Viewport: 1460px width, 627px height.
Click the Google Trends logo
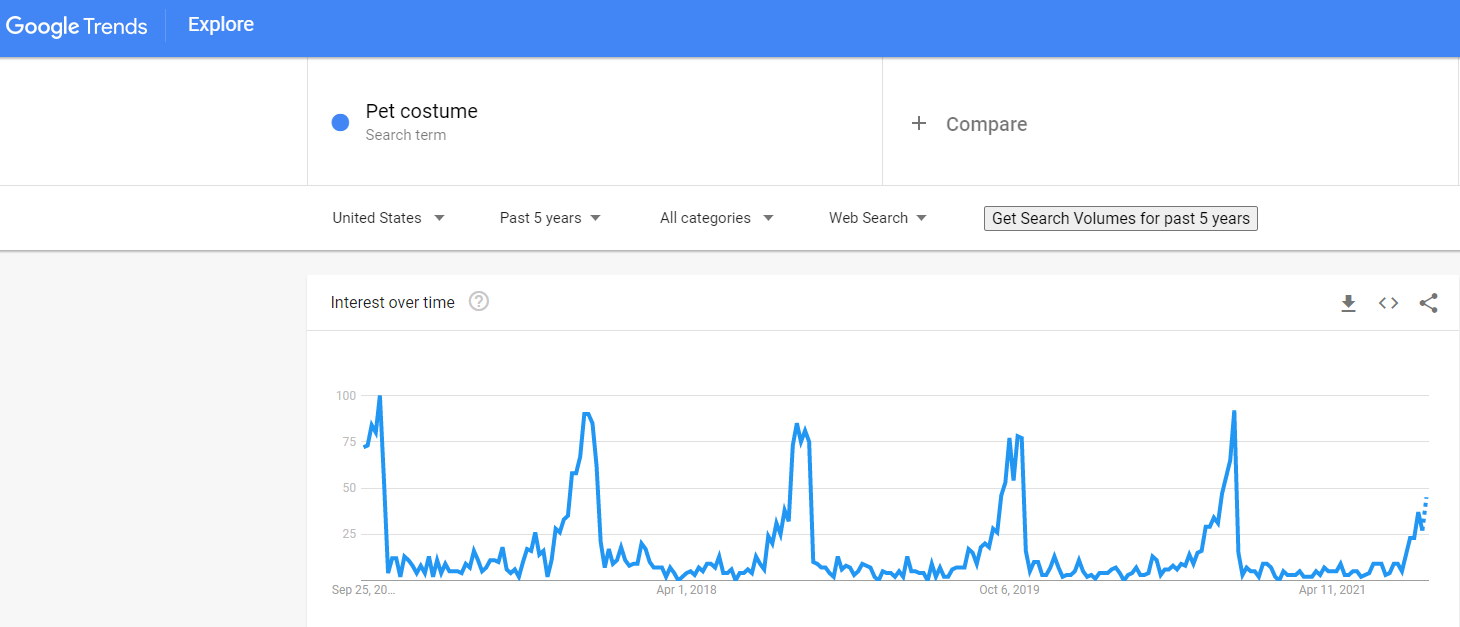pyautogui.click(x=77, y=26)
